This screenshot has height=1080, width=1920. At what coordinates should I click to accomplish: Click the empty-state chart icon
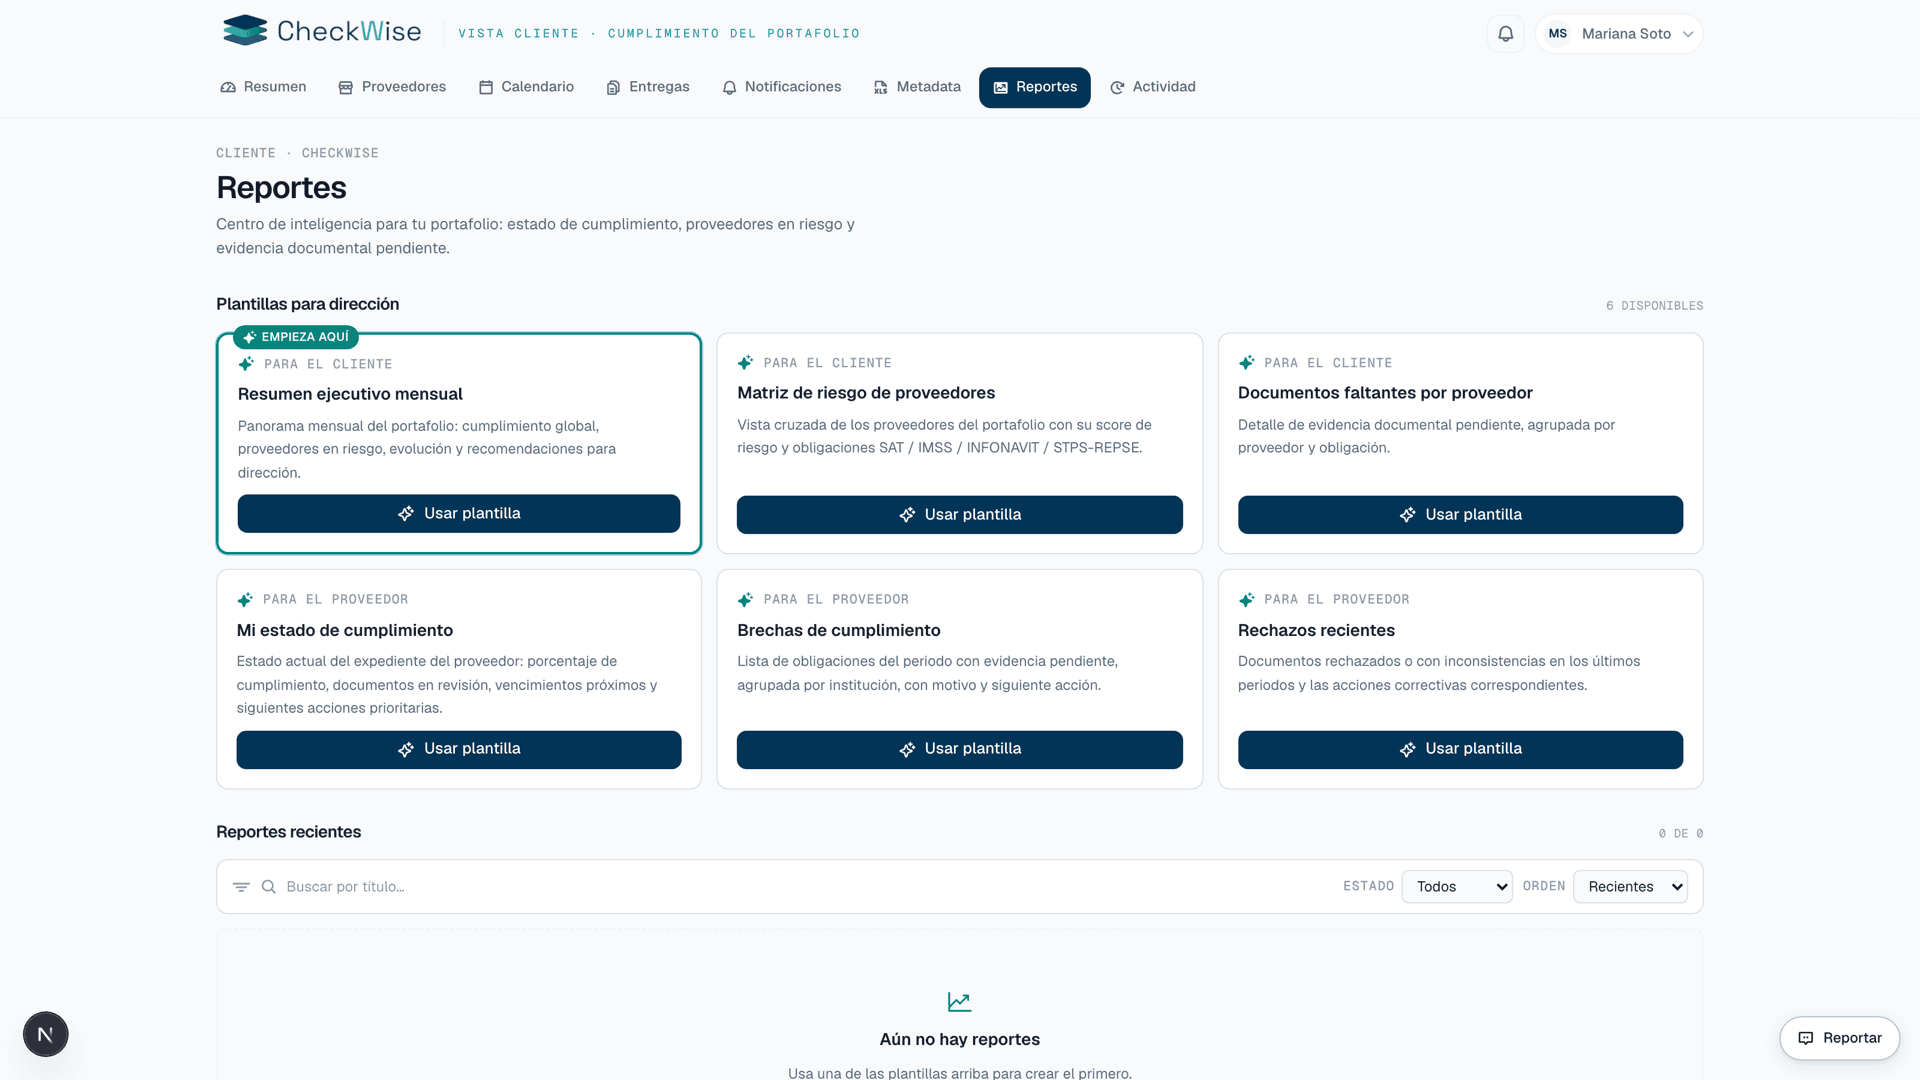click(960, 1002)
